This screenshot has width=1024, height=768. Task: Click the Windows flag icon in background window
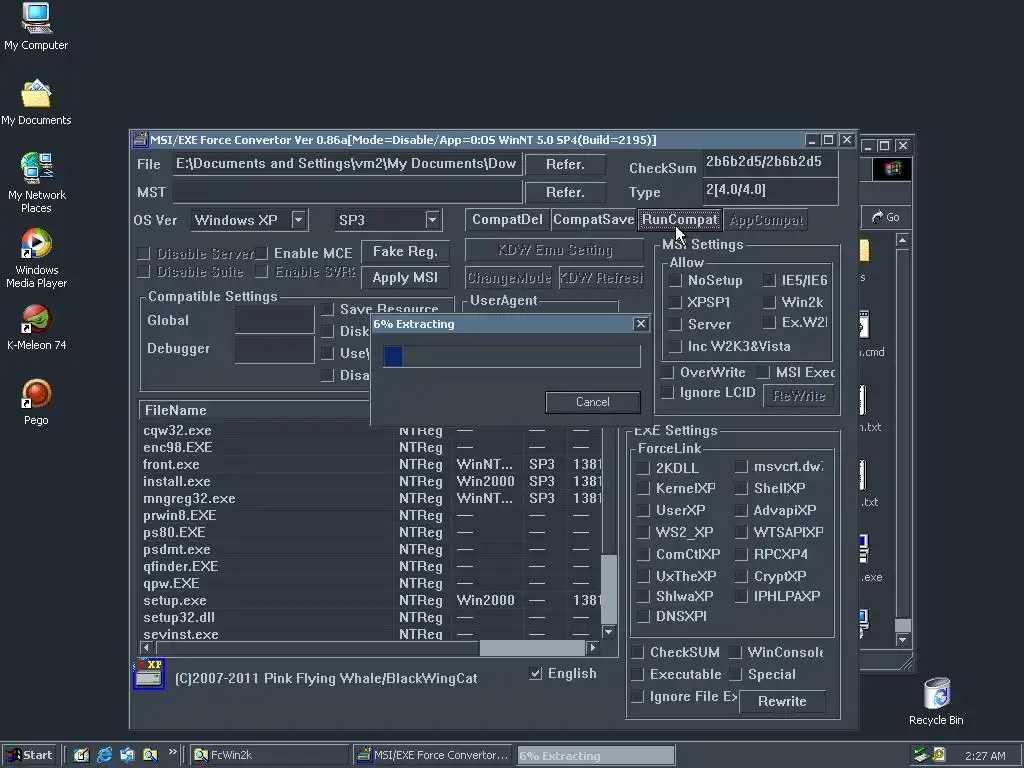(892, 169)
